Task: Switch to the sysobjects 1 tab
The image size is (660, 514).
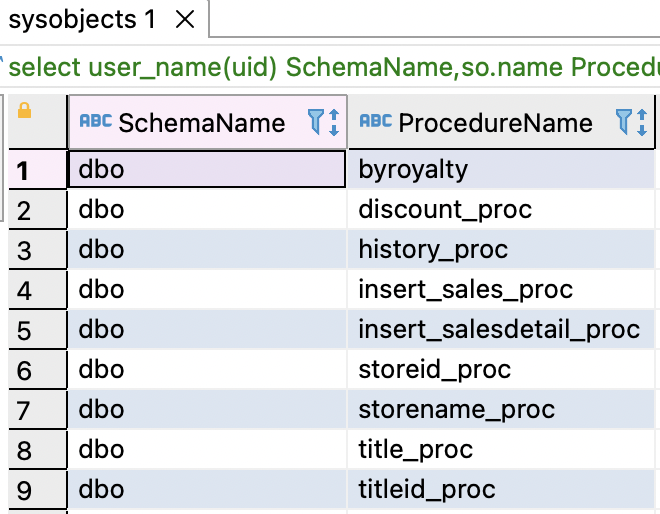Action: coord(82,19)
